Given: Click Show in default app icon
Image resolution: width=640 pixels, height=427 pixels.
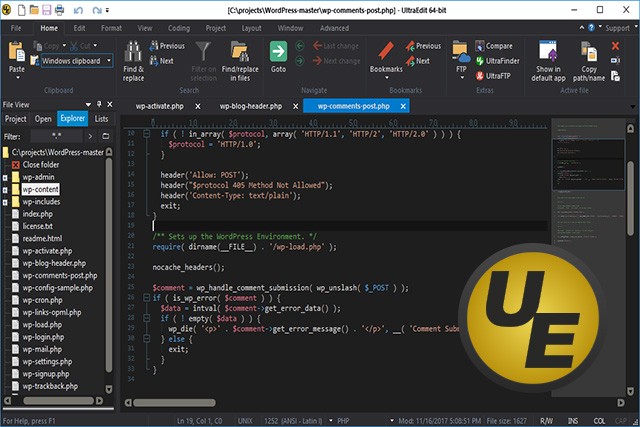Looking at the screenshot, I should coord(548,51).
